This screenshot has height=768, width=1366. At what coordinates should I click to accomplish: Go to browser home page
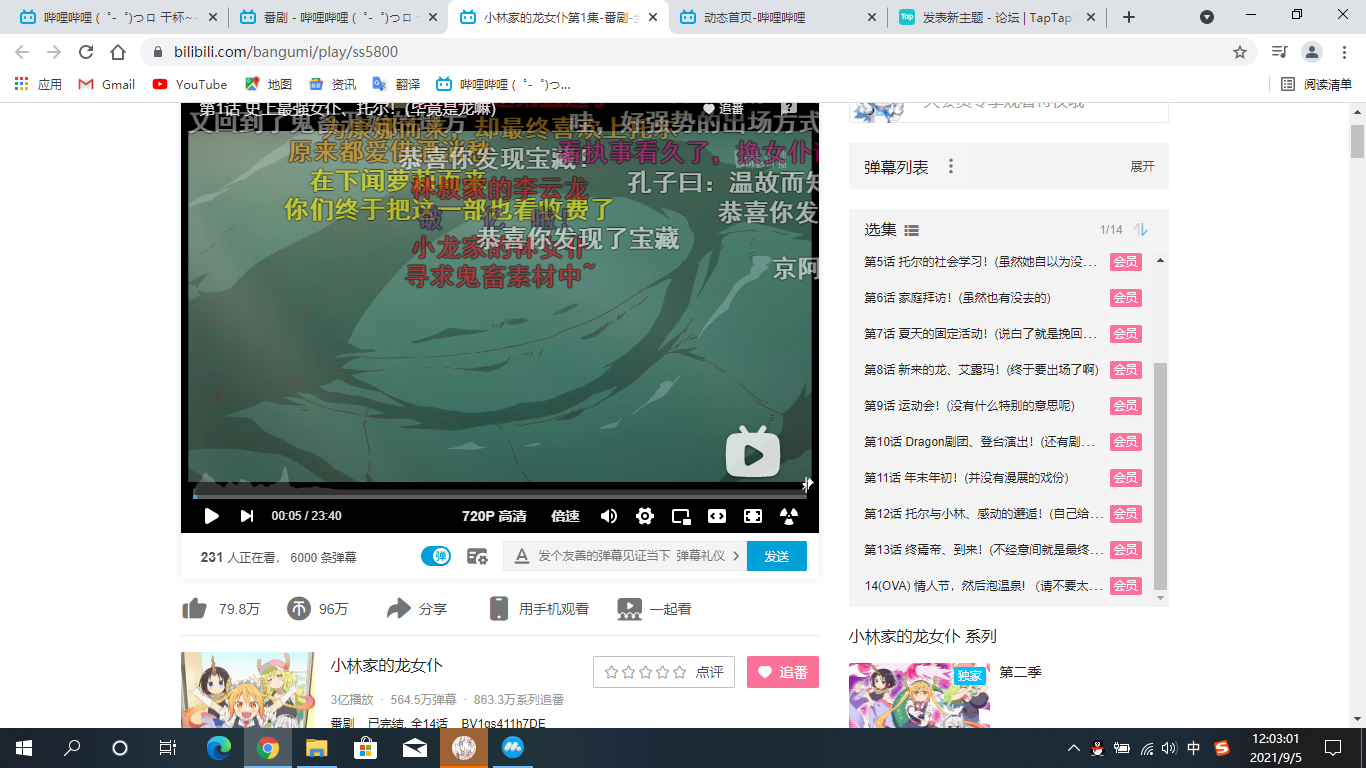118,52
